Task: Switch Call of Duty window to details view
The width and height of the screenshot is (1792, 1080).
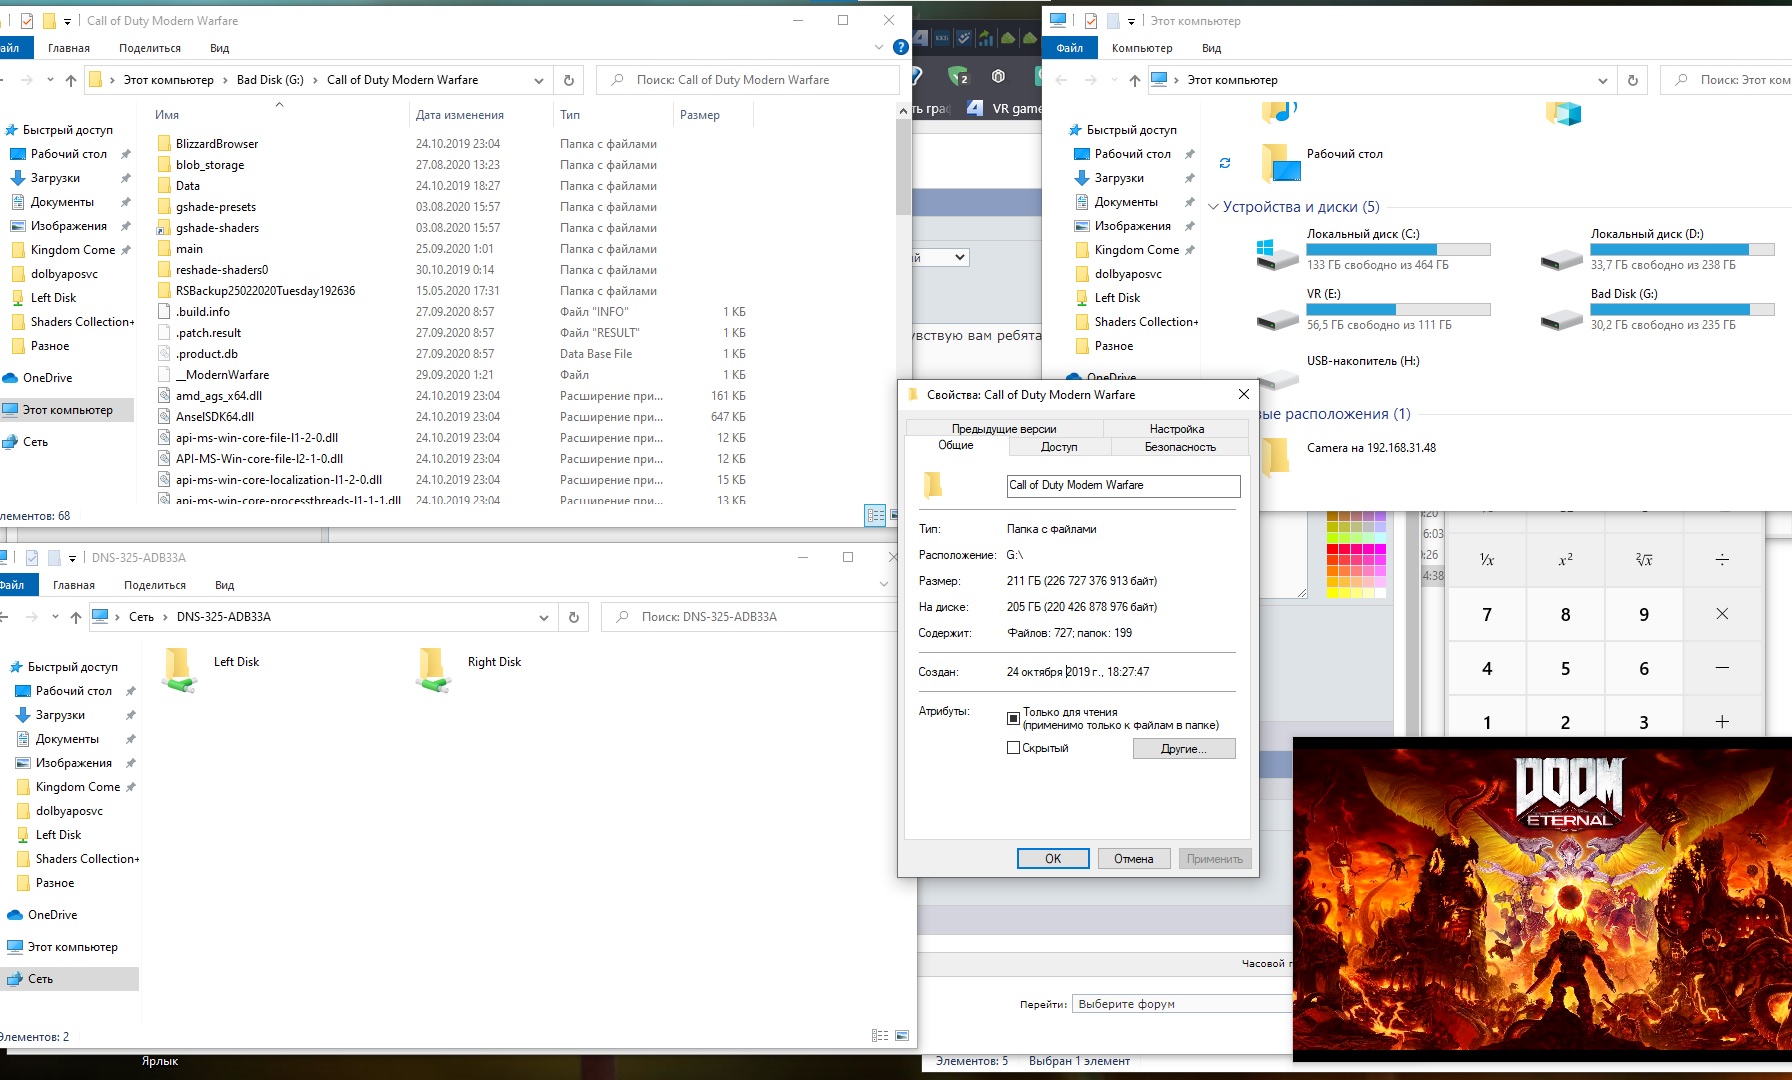Action: [876, 516]
